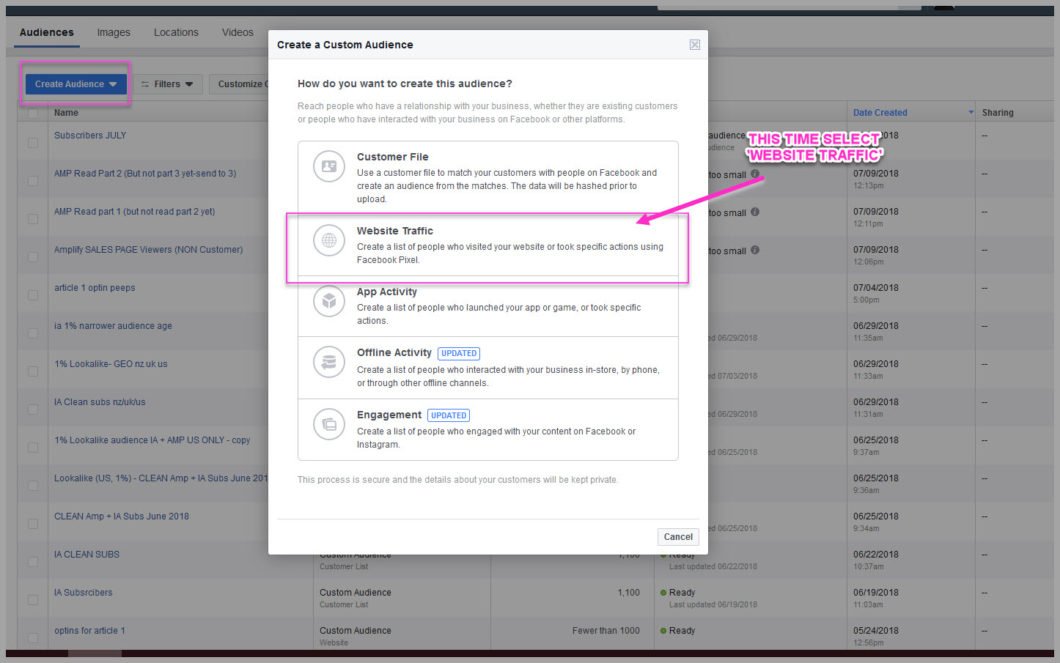1060x663 pixels.
Task: Open 1% Lookalike- GEO nz uk us audience
Action: 111,364
